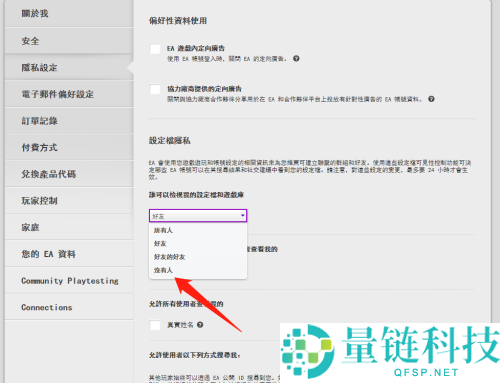Click the 誰可以檢視我的設定檔和遊戲庫 label
500x383 pixels.
[x=196, y=195]
